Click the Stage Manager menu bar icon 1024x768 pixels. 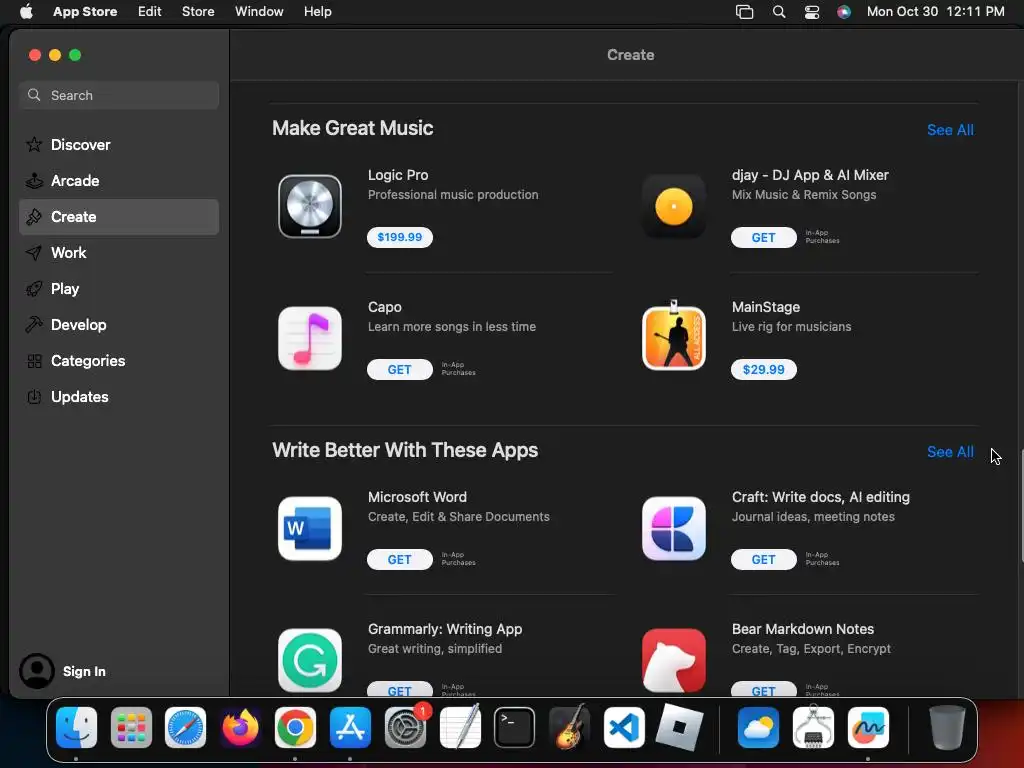tap(744, 12)
